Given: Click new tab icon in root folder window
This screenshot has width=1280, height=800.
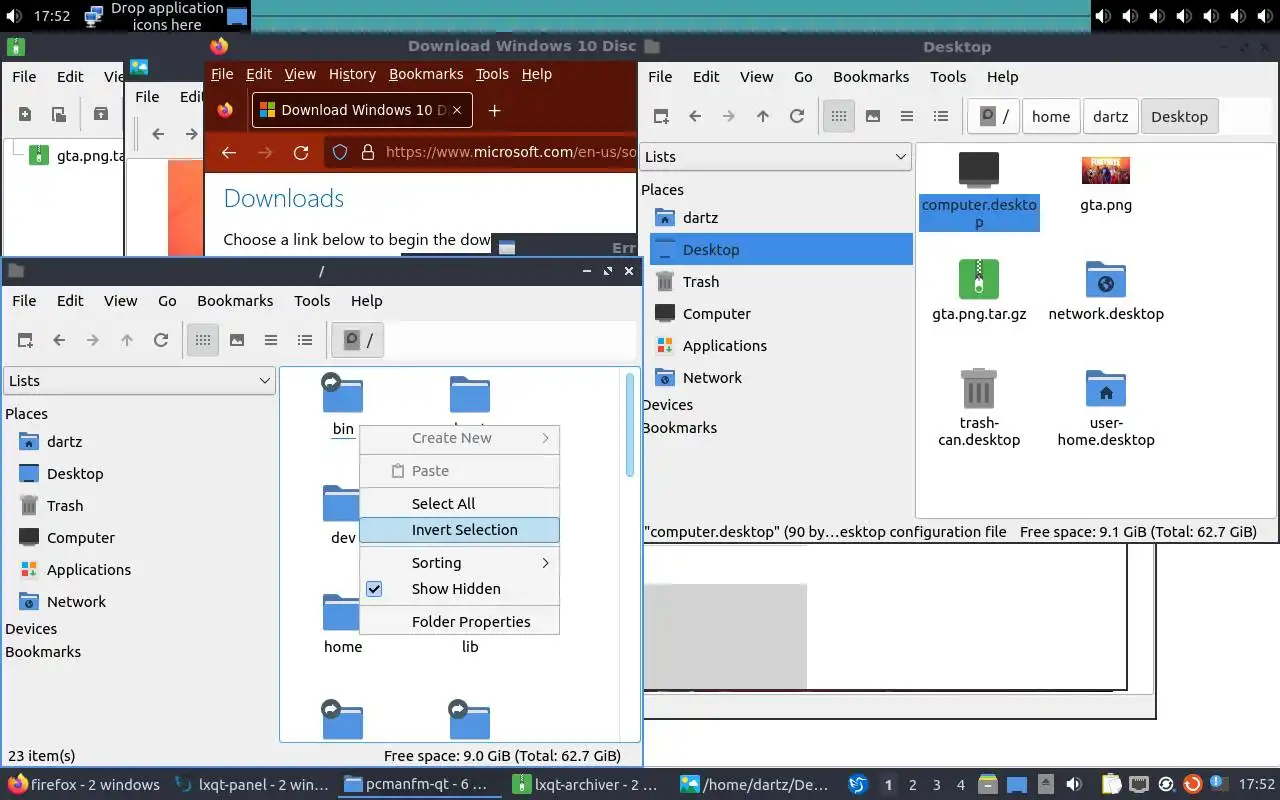Looking at the screenshot, I should [x=25, y=340].
